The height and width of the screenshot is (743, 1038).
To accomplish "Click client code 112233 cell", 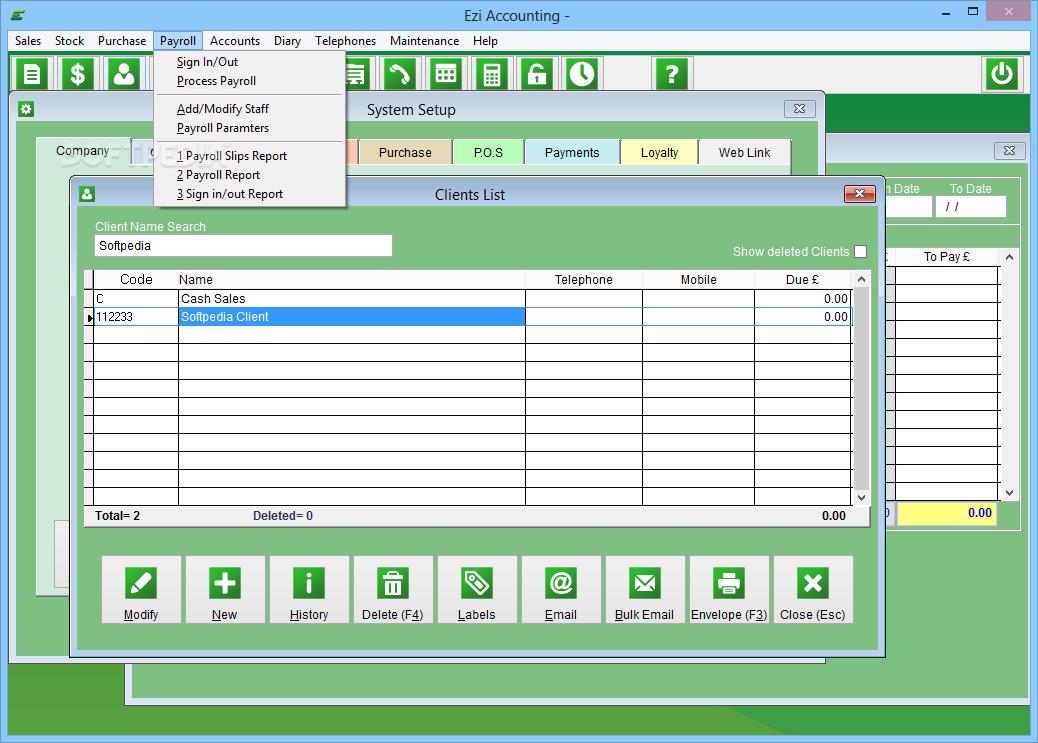I will (136, 317).
